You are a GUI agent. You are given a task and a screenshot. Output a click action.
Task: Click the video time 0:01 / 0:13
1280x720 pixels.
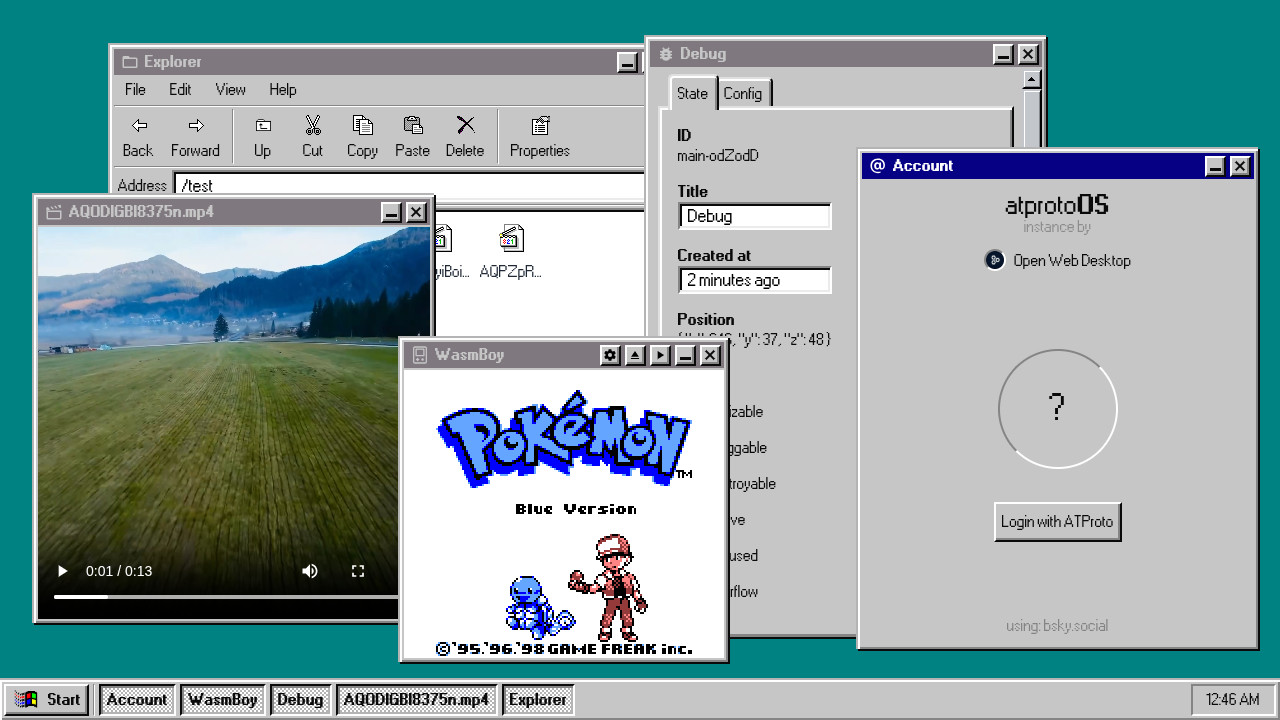pos(119,571)
